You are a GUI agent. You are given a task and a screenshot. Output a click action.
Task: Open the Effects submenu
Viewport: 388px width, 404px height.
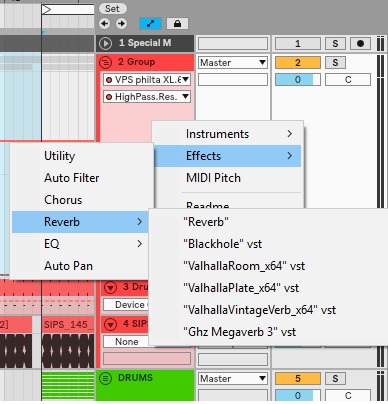pyautogui.click(x=228, y=156)
